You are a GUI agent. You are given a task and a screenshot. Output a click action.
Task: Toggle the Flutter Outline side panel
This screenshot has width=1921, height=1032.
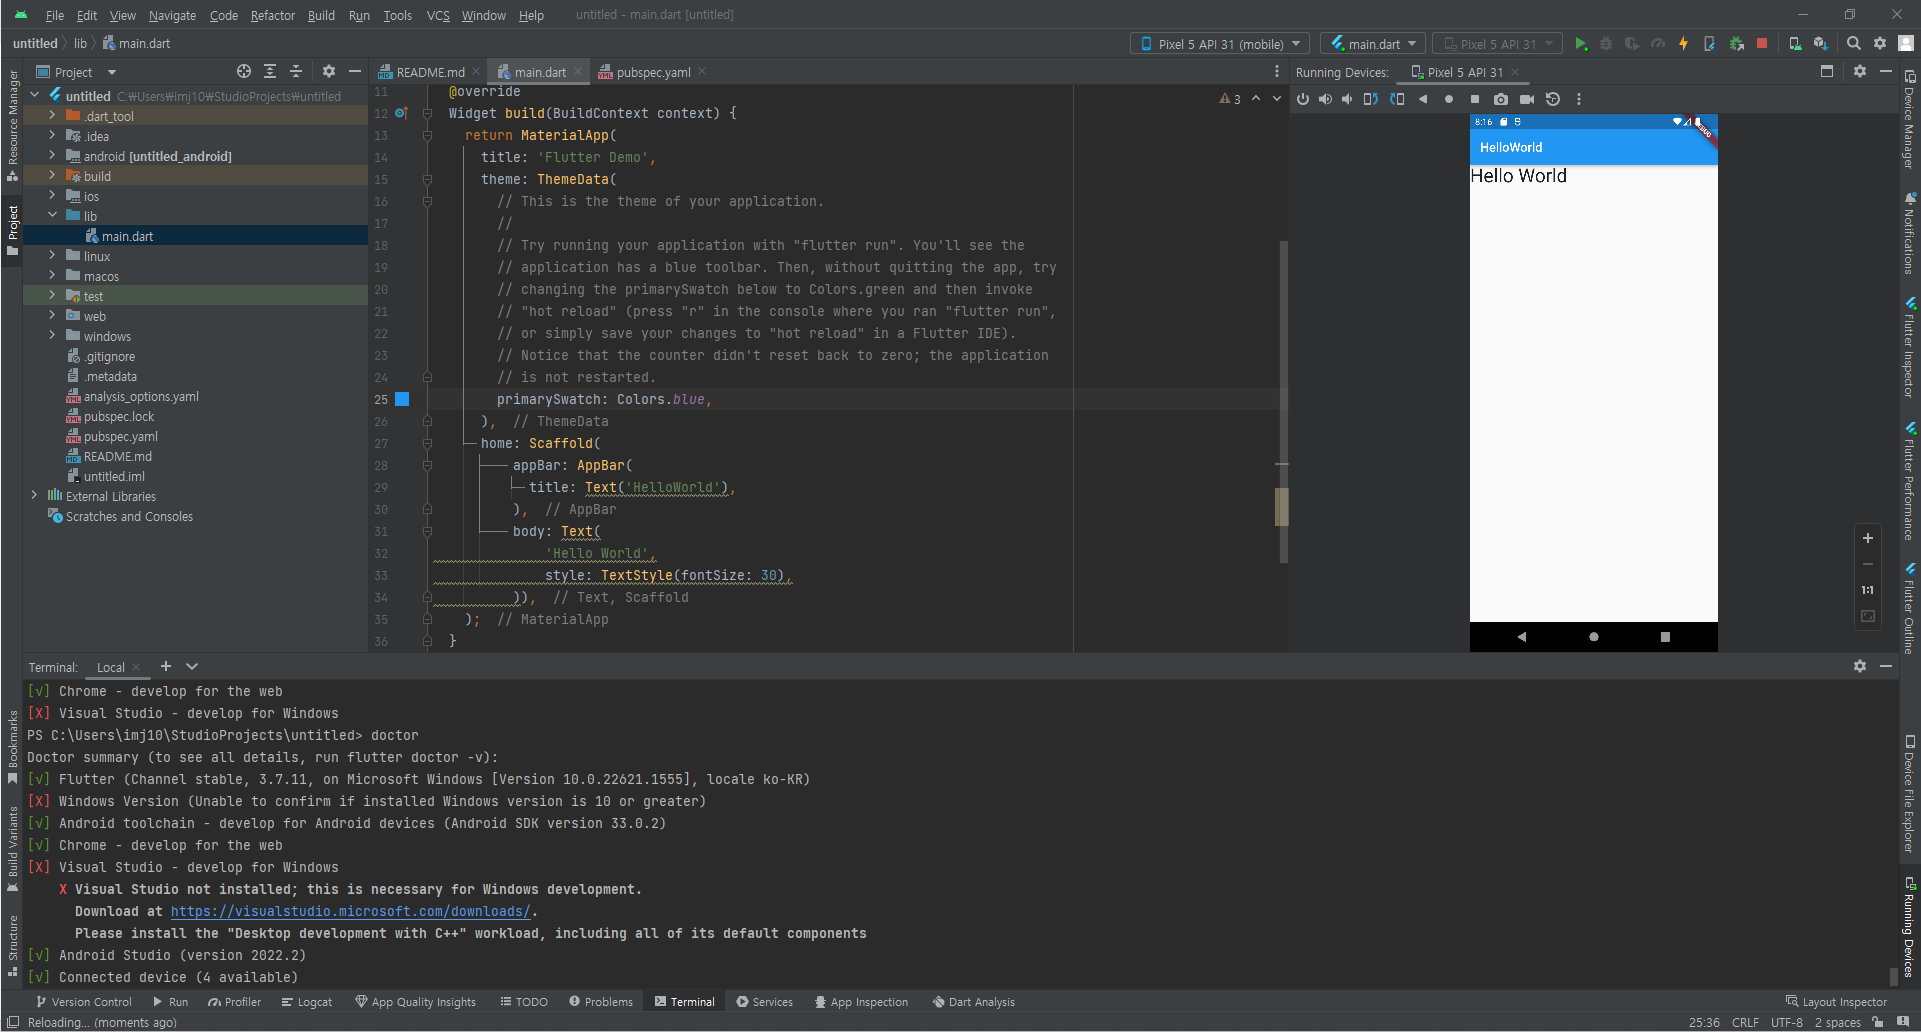click(1909, 608)
